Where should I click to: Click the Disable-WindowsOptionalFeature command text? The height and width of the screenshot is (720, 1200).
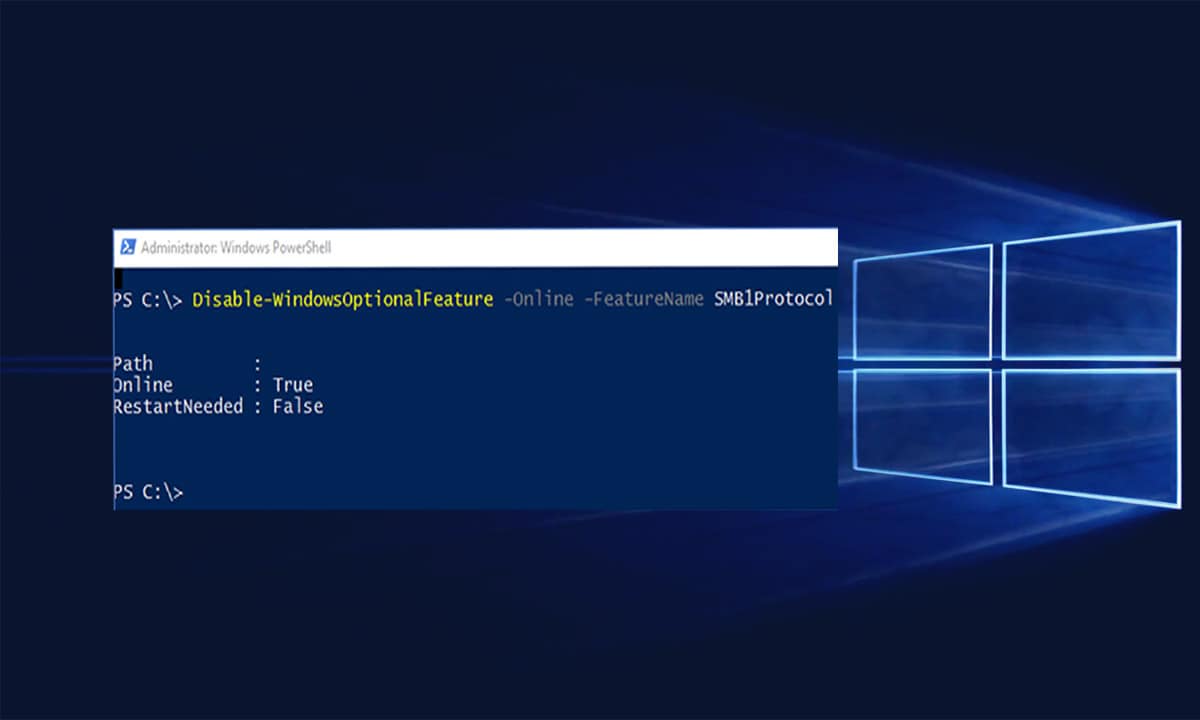click(343, 299)
